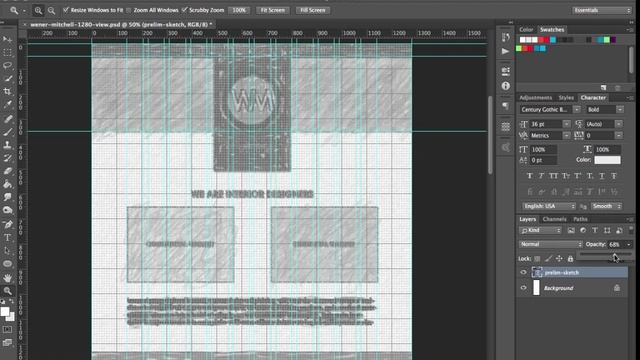
Task: Open the Kind layer filter dropdown
Action: [x=540, y=231]
